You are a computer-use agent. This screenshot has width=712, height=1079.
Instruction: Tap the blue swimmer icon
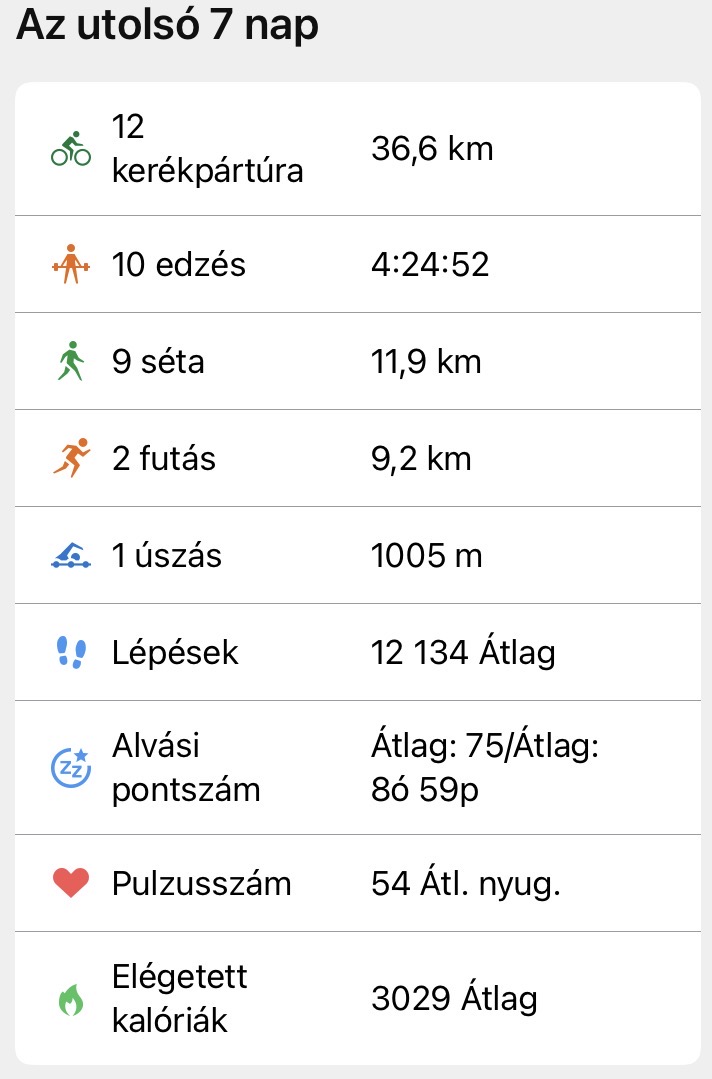tap(70, 556)
